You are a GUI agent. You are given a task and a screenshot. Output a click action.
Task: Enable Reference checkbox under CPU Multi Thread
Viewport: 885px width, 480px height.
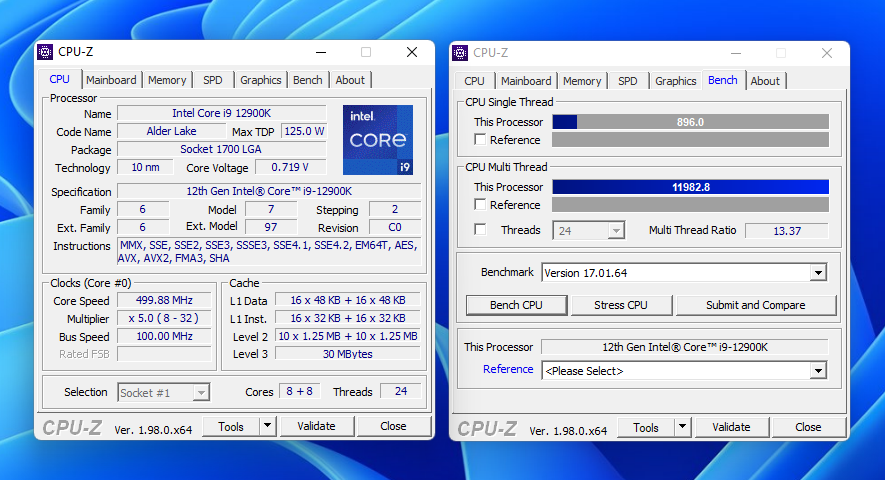480,204
